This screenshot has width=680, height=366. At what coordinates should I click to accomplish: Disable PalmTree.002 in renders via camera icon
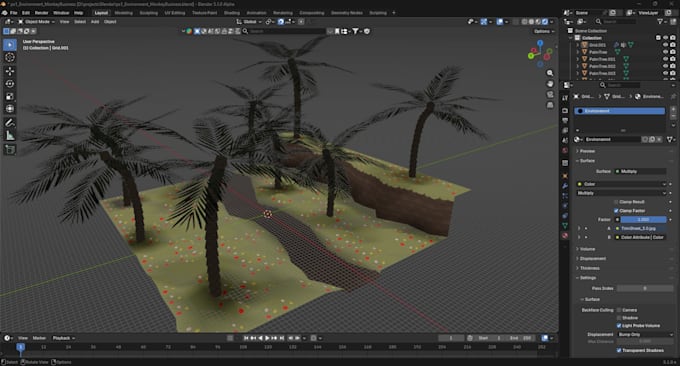[673, 66]
